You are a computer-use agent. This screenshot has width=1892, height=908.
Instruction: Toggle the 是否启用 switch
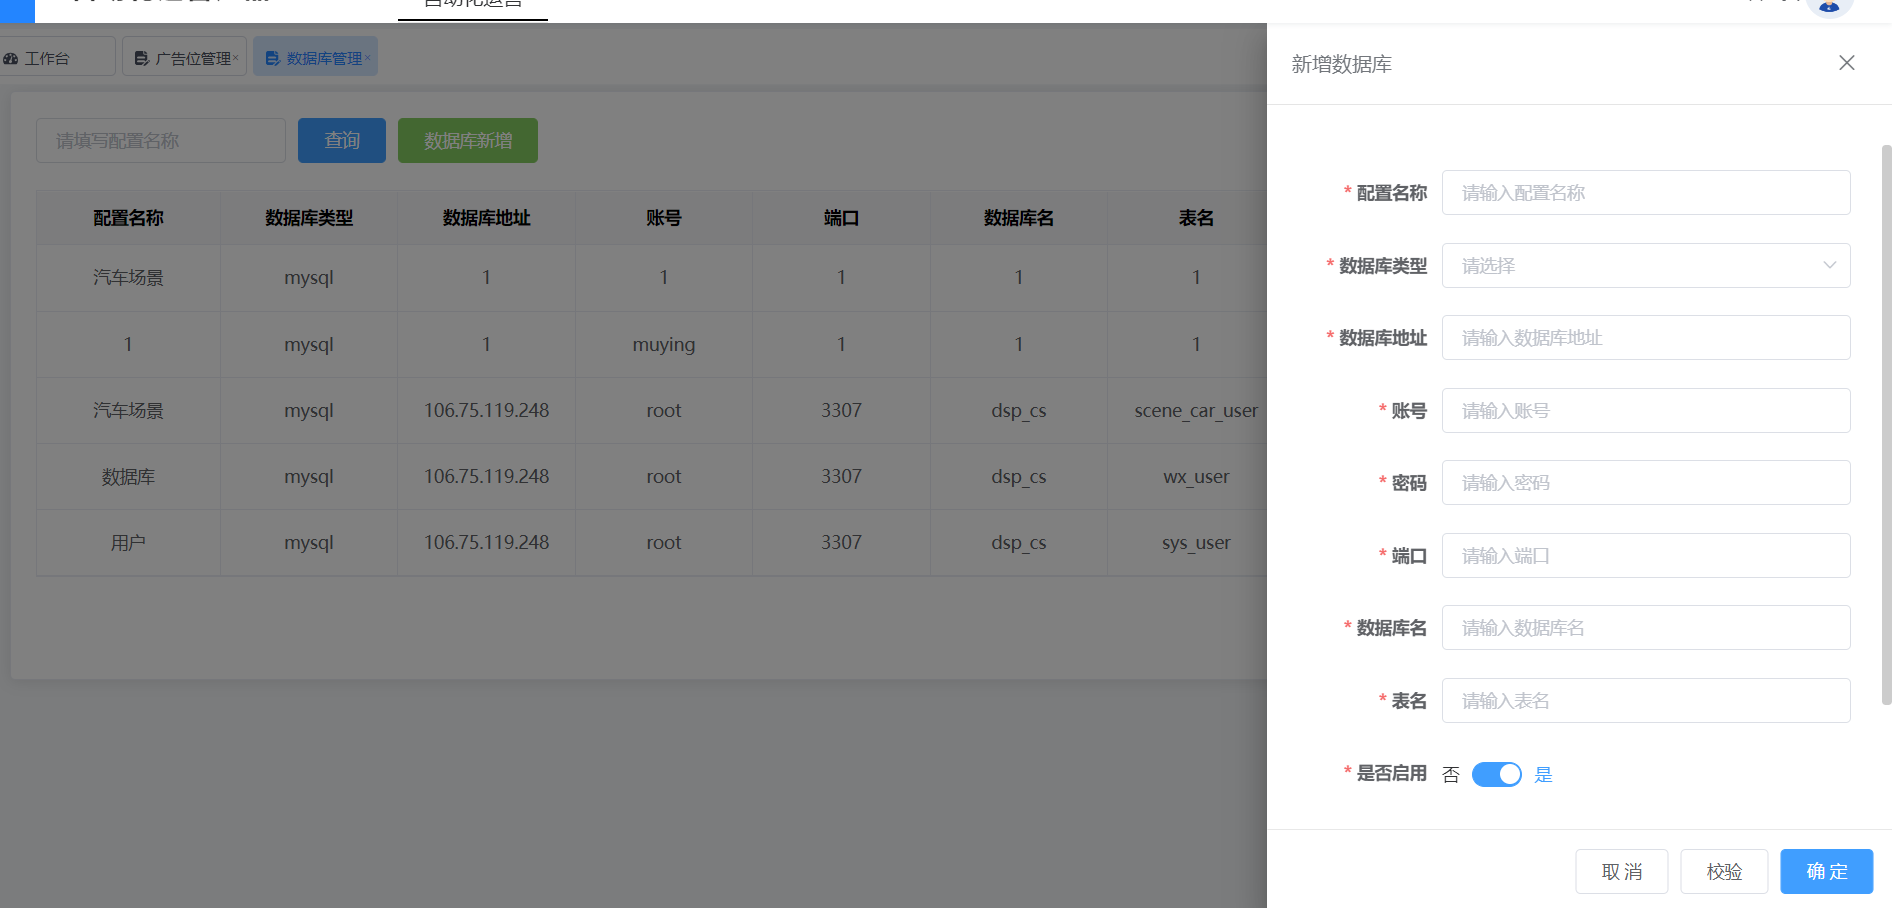1496,774
